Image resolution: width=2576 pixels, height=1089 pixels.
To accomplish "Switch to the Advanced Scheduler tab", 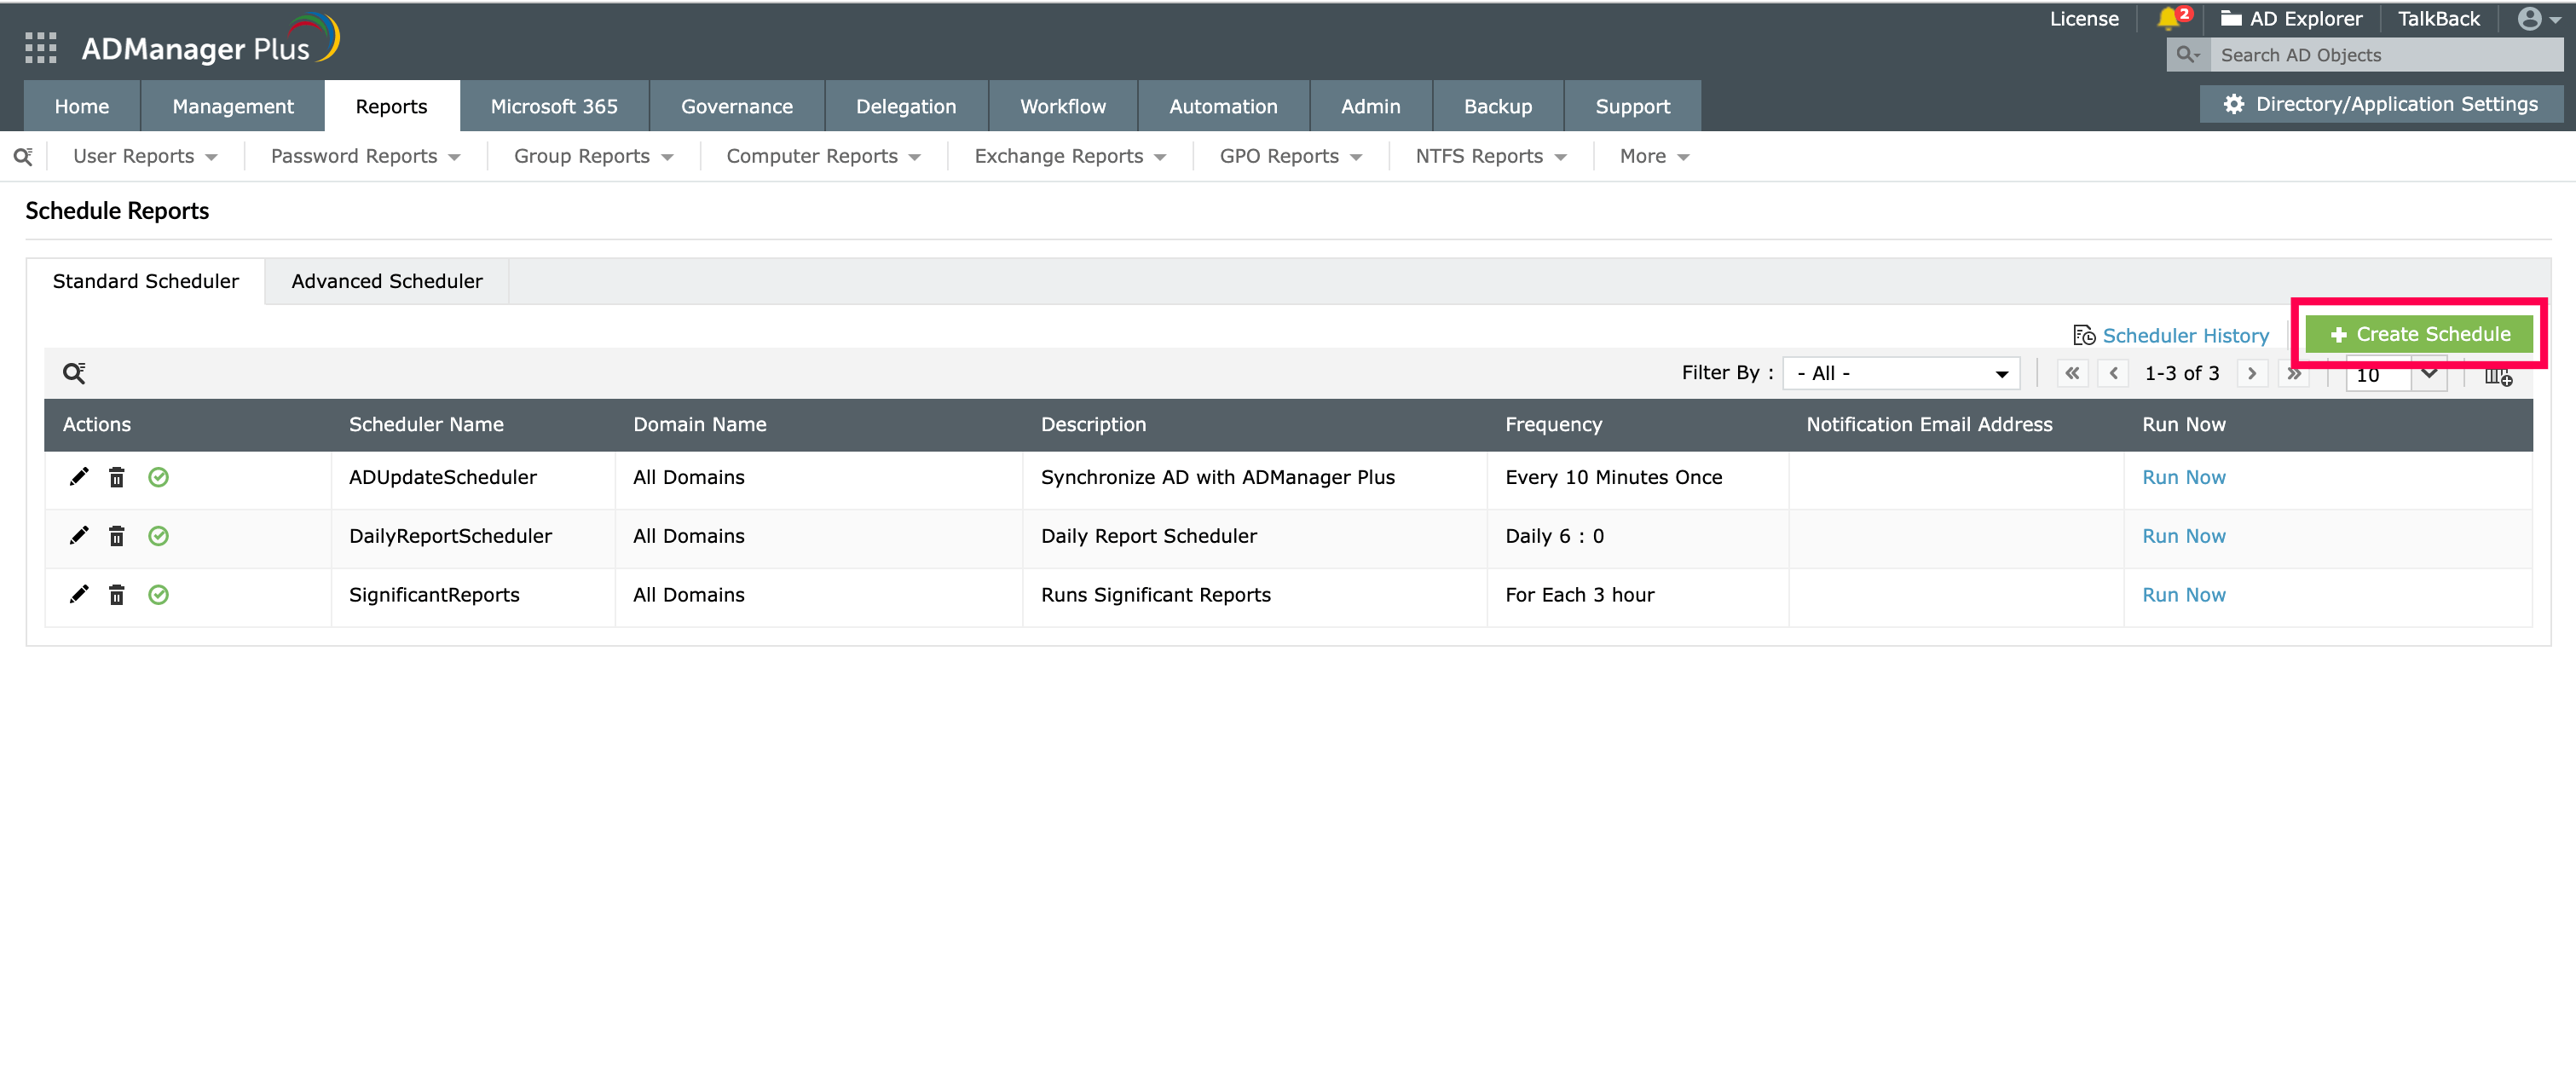I will coord(386,281).
